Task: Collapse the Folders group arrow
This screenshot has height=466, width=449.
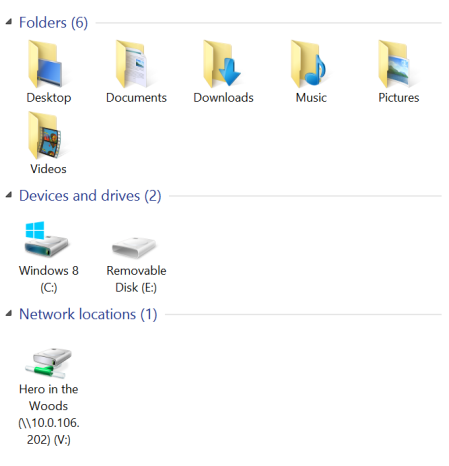Action: pos(9,22)
